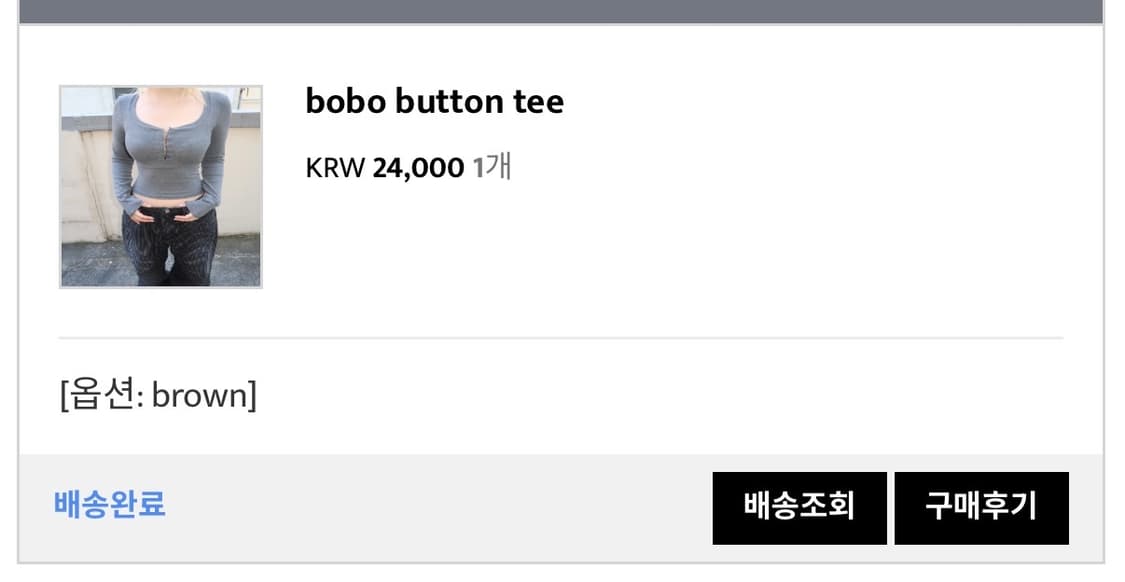Screen dimensions: 1125x582
Task: Click the quantity indicator showing 1개
Action: point(489,166)
